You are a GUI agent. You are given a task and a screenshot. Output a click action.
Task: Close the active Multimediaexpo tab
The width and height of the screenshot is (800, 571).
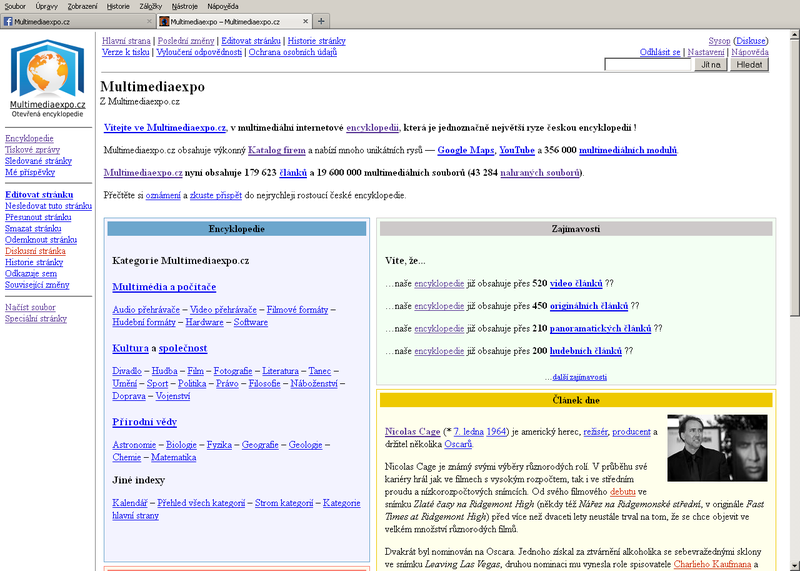305,21
